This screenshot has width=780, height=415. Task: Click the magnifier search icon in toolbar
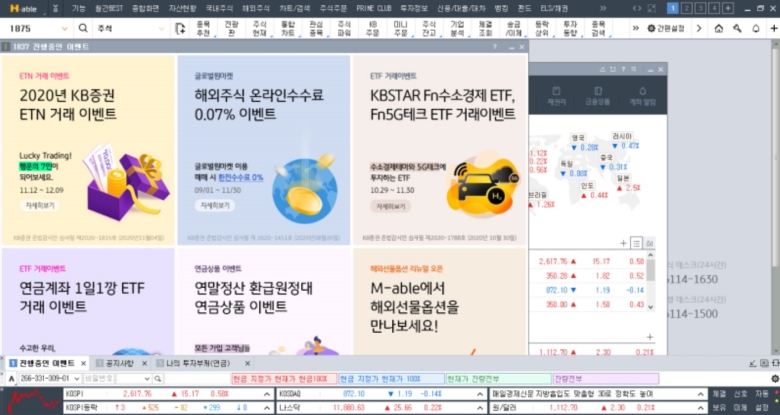(x=83, y=29)
